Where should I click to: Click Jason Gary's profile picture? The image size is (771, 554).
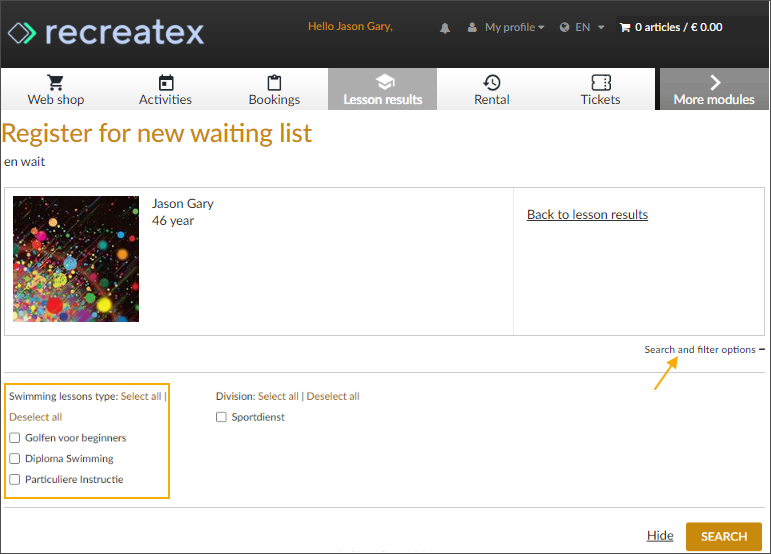[x=76, y=259]
